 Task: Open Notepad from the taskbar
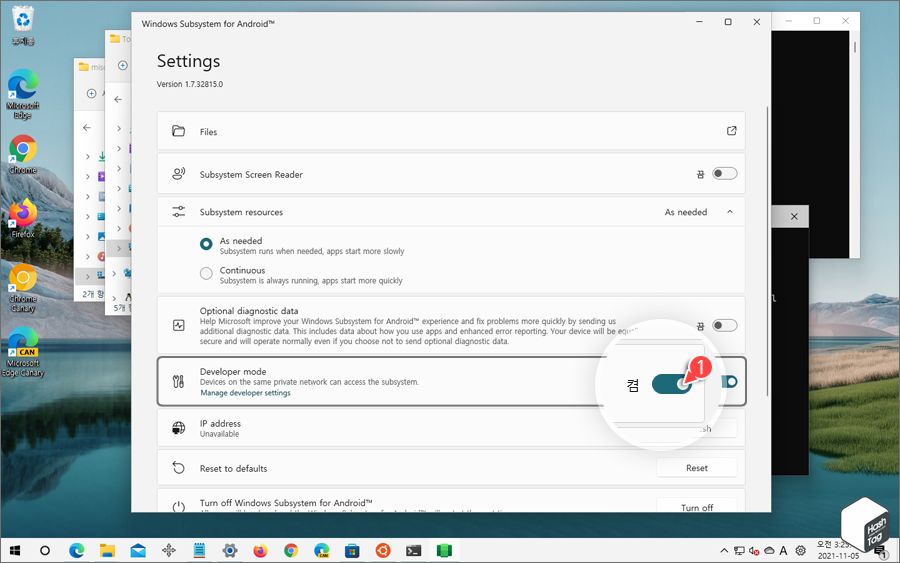click(199, 551)
